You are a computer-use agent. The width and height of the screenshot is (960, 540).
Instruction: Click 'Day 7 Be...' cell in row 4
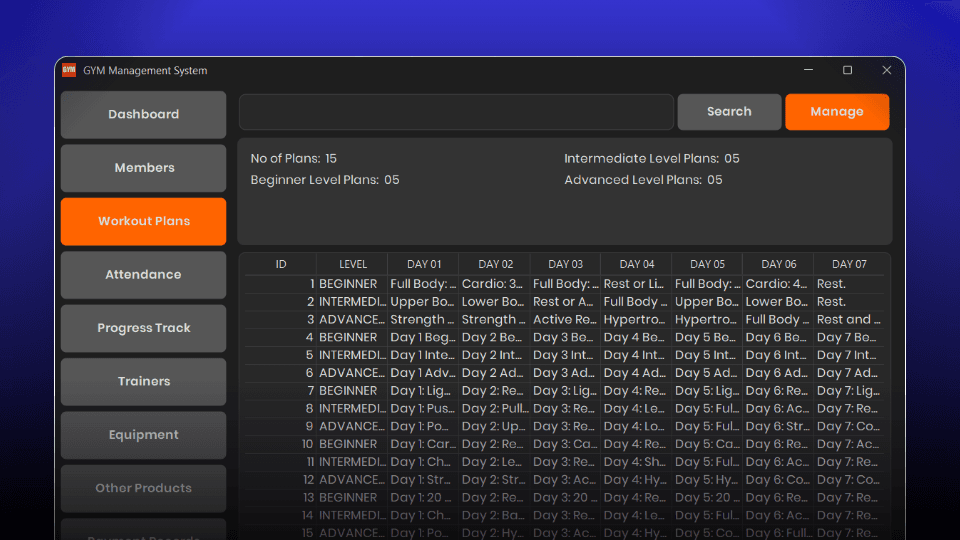pos(849,337)
